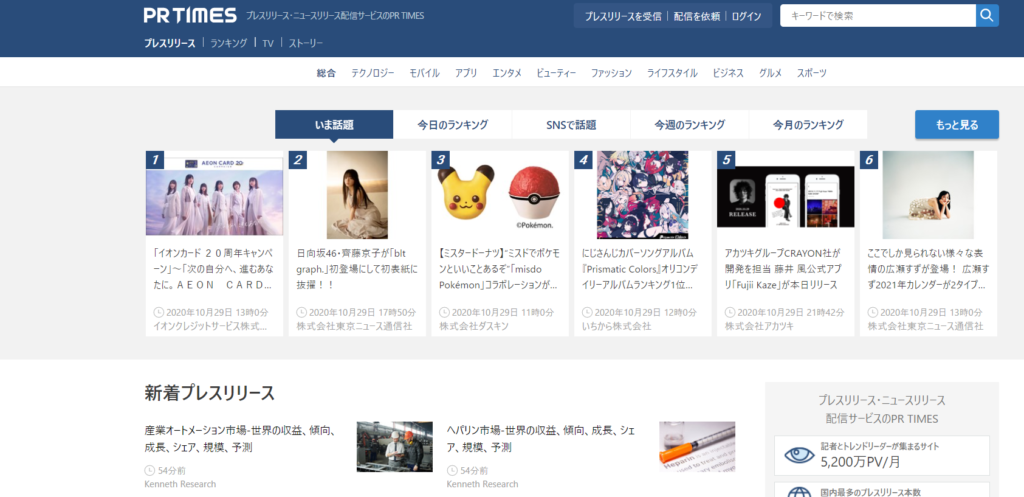Switch to the SNSで話題 tab
Viewport: 1024px width, 497px height.
tap(571, 124)
